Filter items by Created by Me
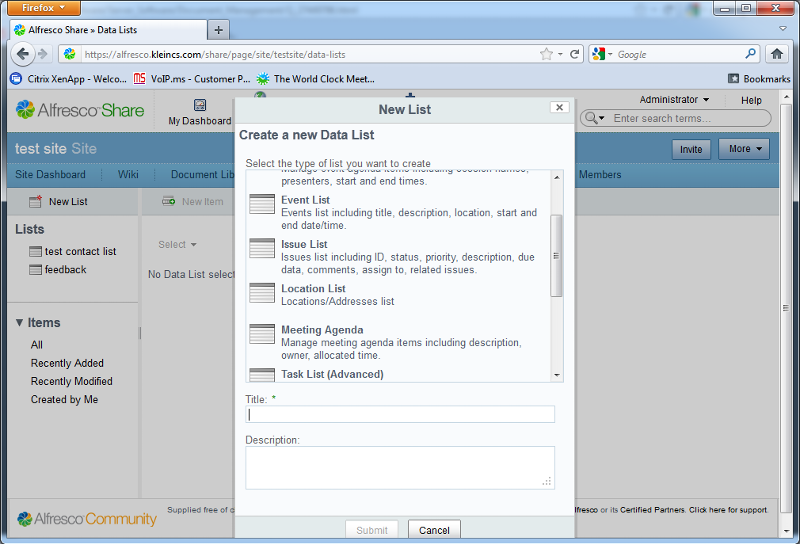Viewport: 800px width, 544px height. [64, 400]
